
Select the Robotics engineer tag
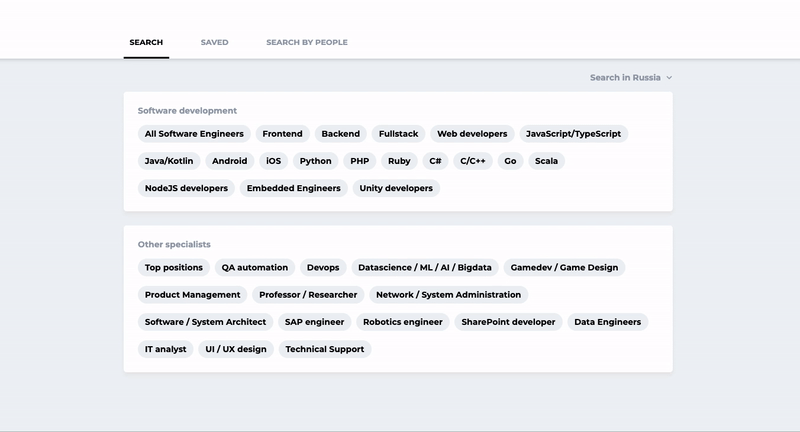click(403, 322)
